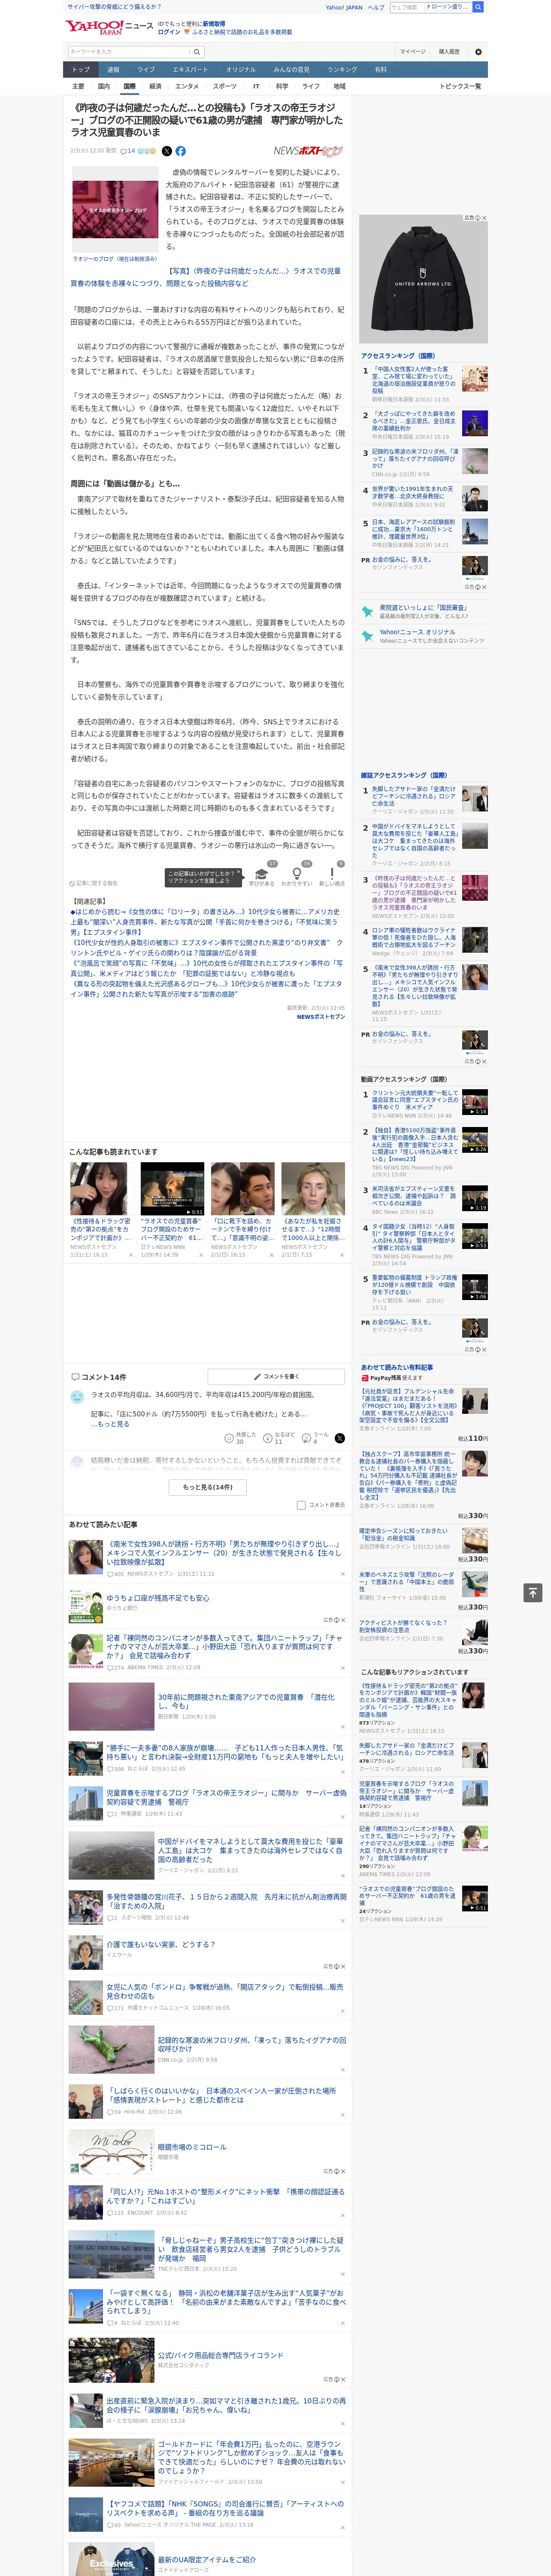
Task: Share first comment on X
Action: [339, 1437]
